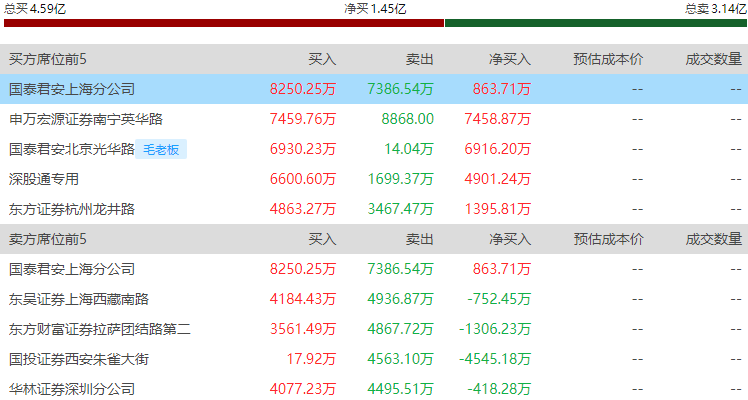Click the 14.04万 sell amount
Viewport: 748px width, 400px height.
click(409, 149)
